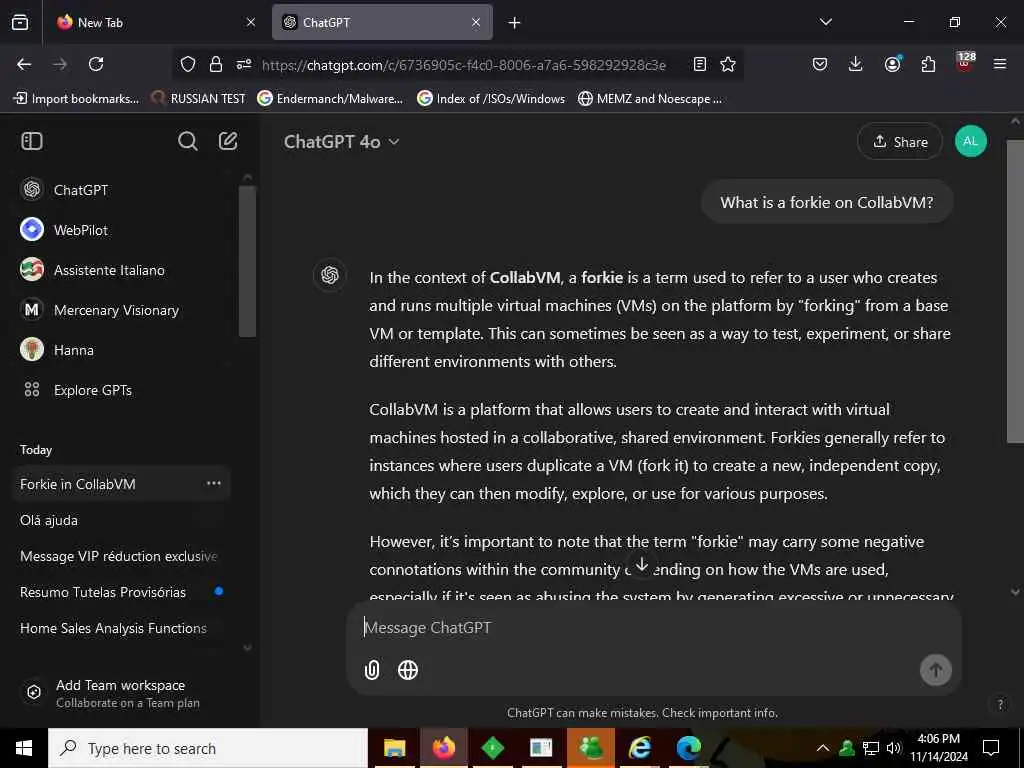
Task: Open Import bookmarks bookmark
Action: pyautogui.click(x=76, y=99)
